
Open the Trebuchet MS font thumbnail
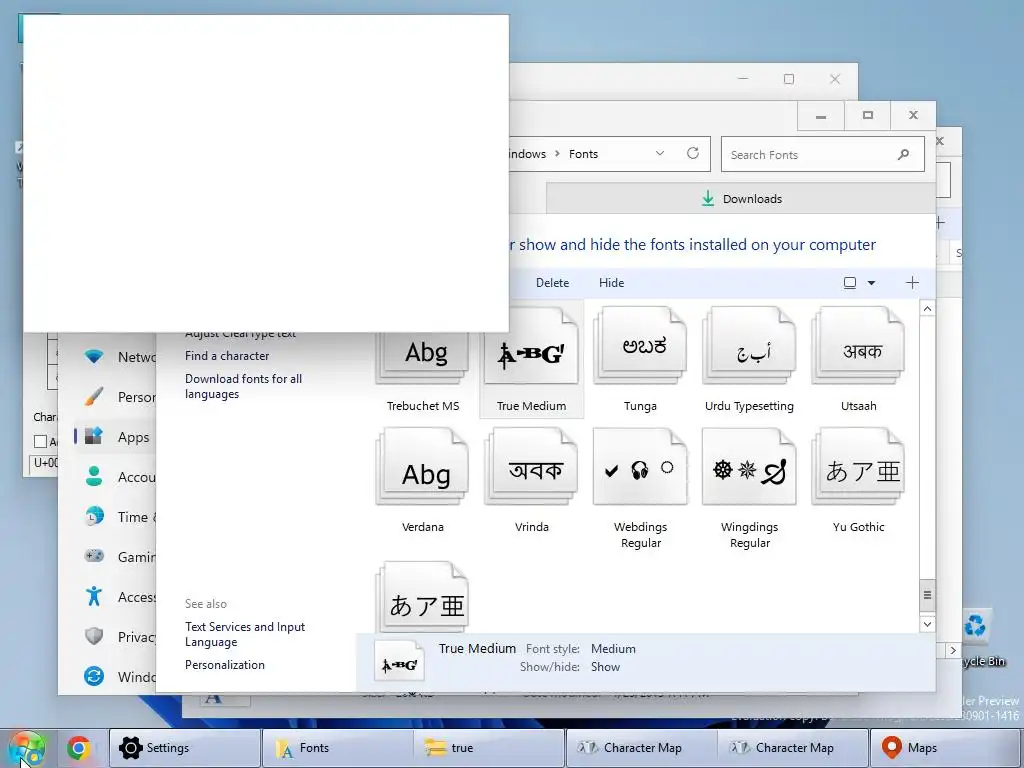click(422, 358)
